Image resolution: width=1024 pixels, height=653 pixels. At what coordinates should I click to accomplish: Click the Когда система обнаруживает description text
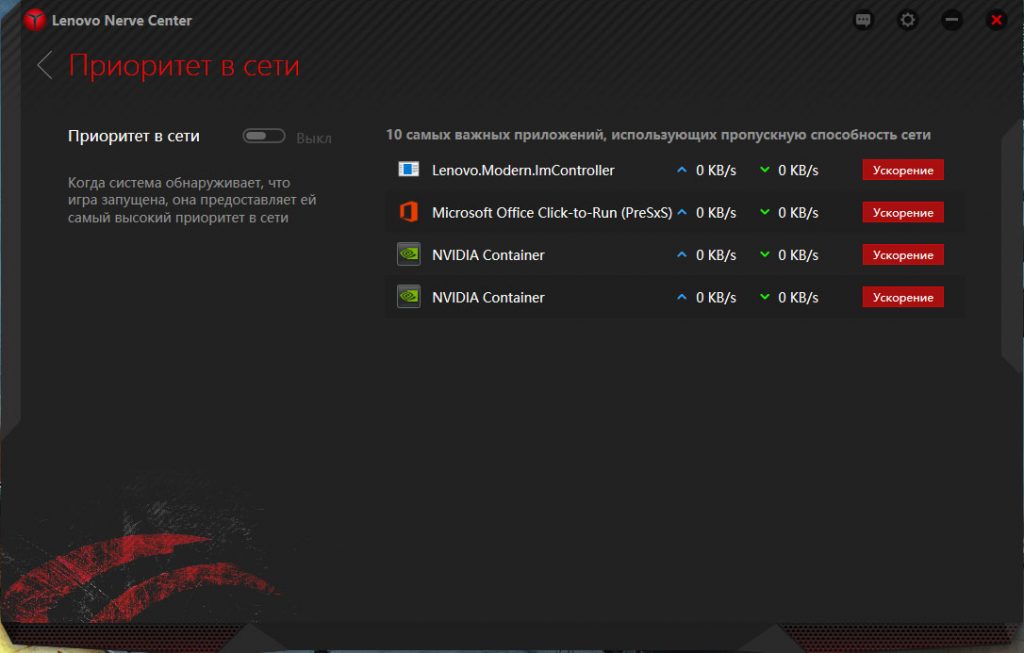coord(192,200)
